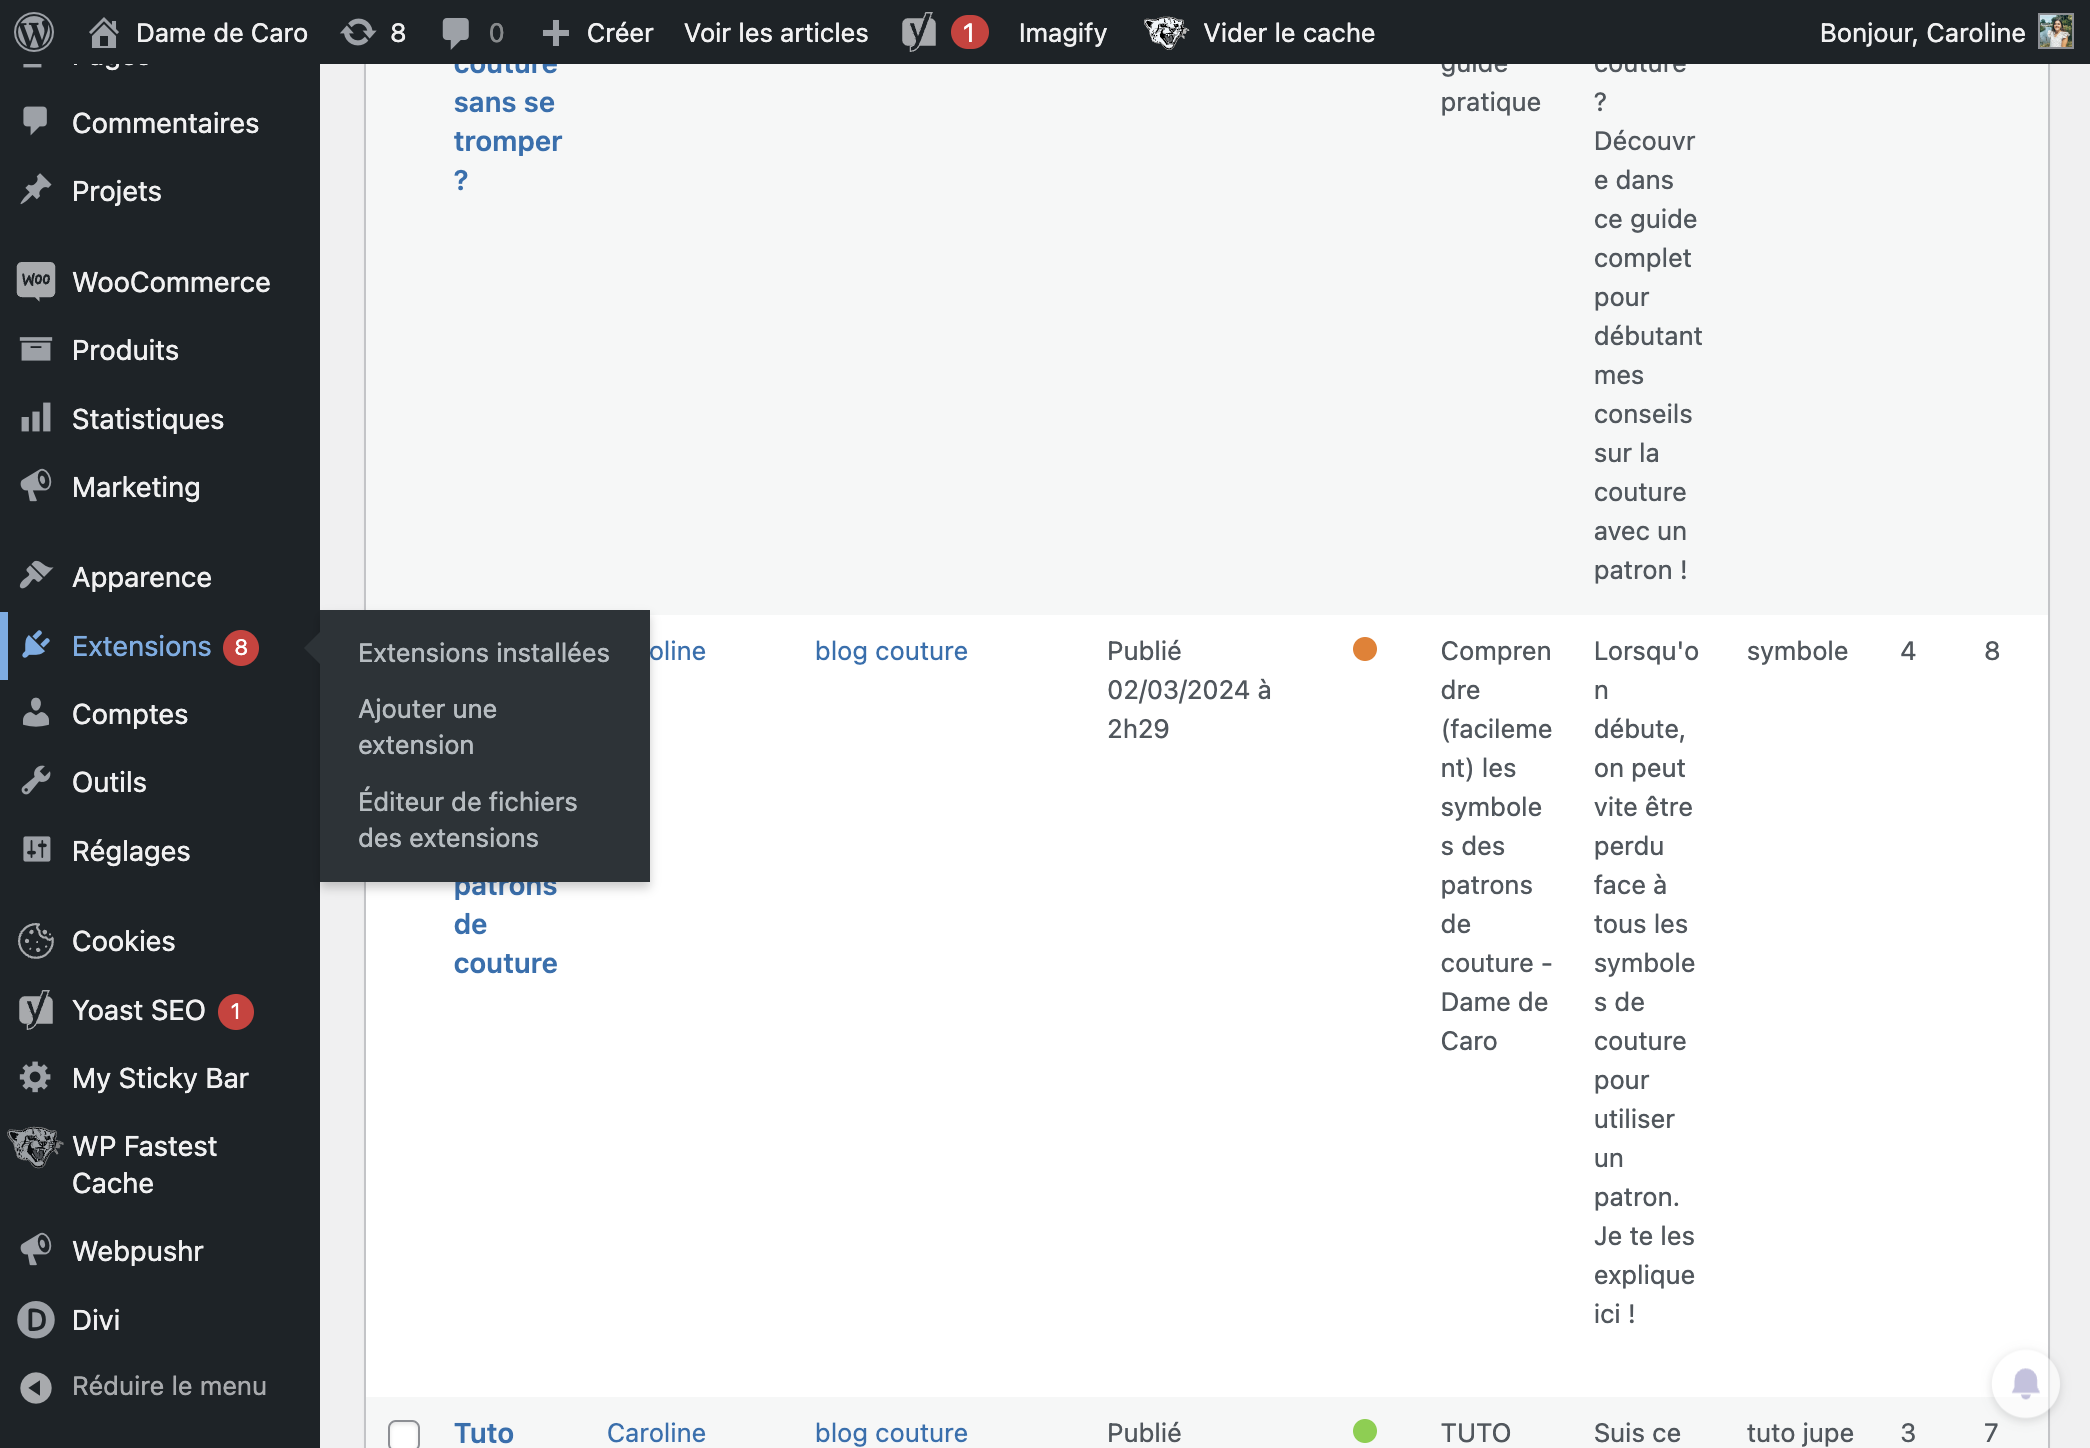Tick the checkbox for the Tuto article
2090x1448 pixels.
[x=404, y=1434]
